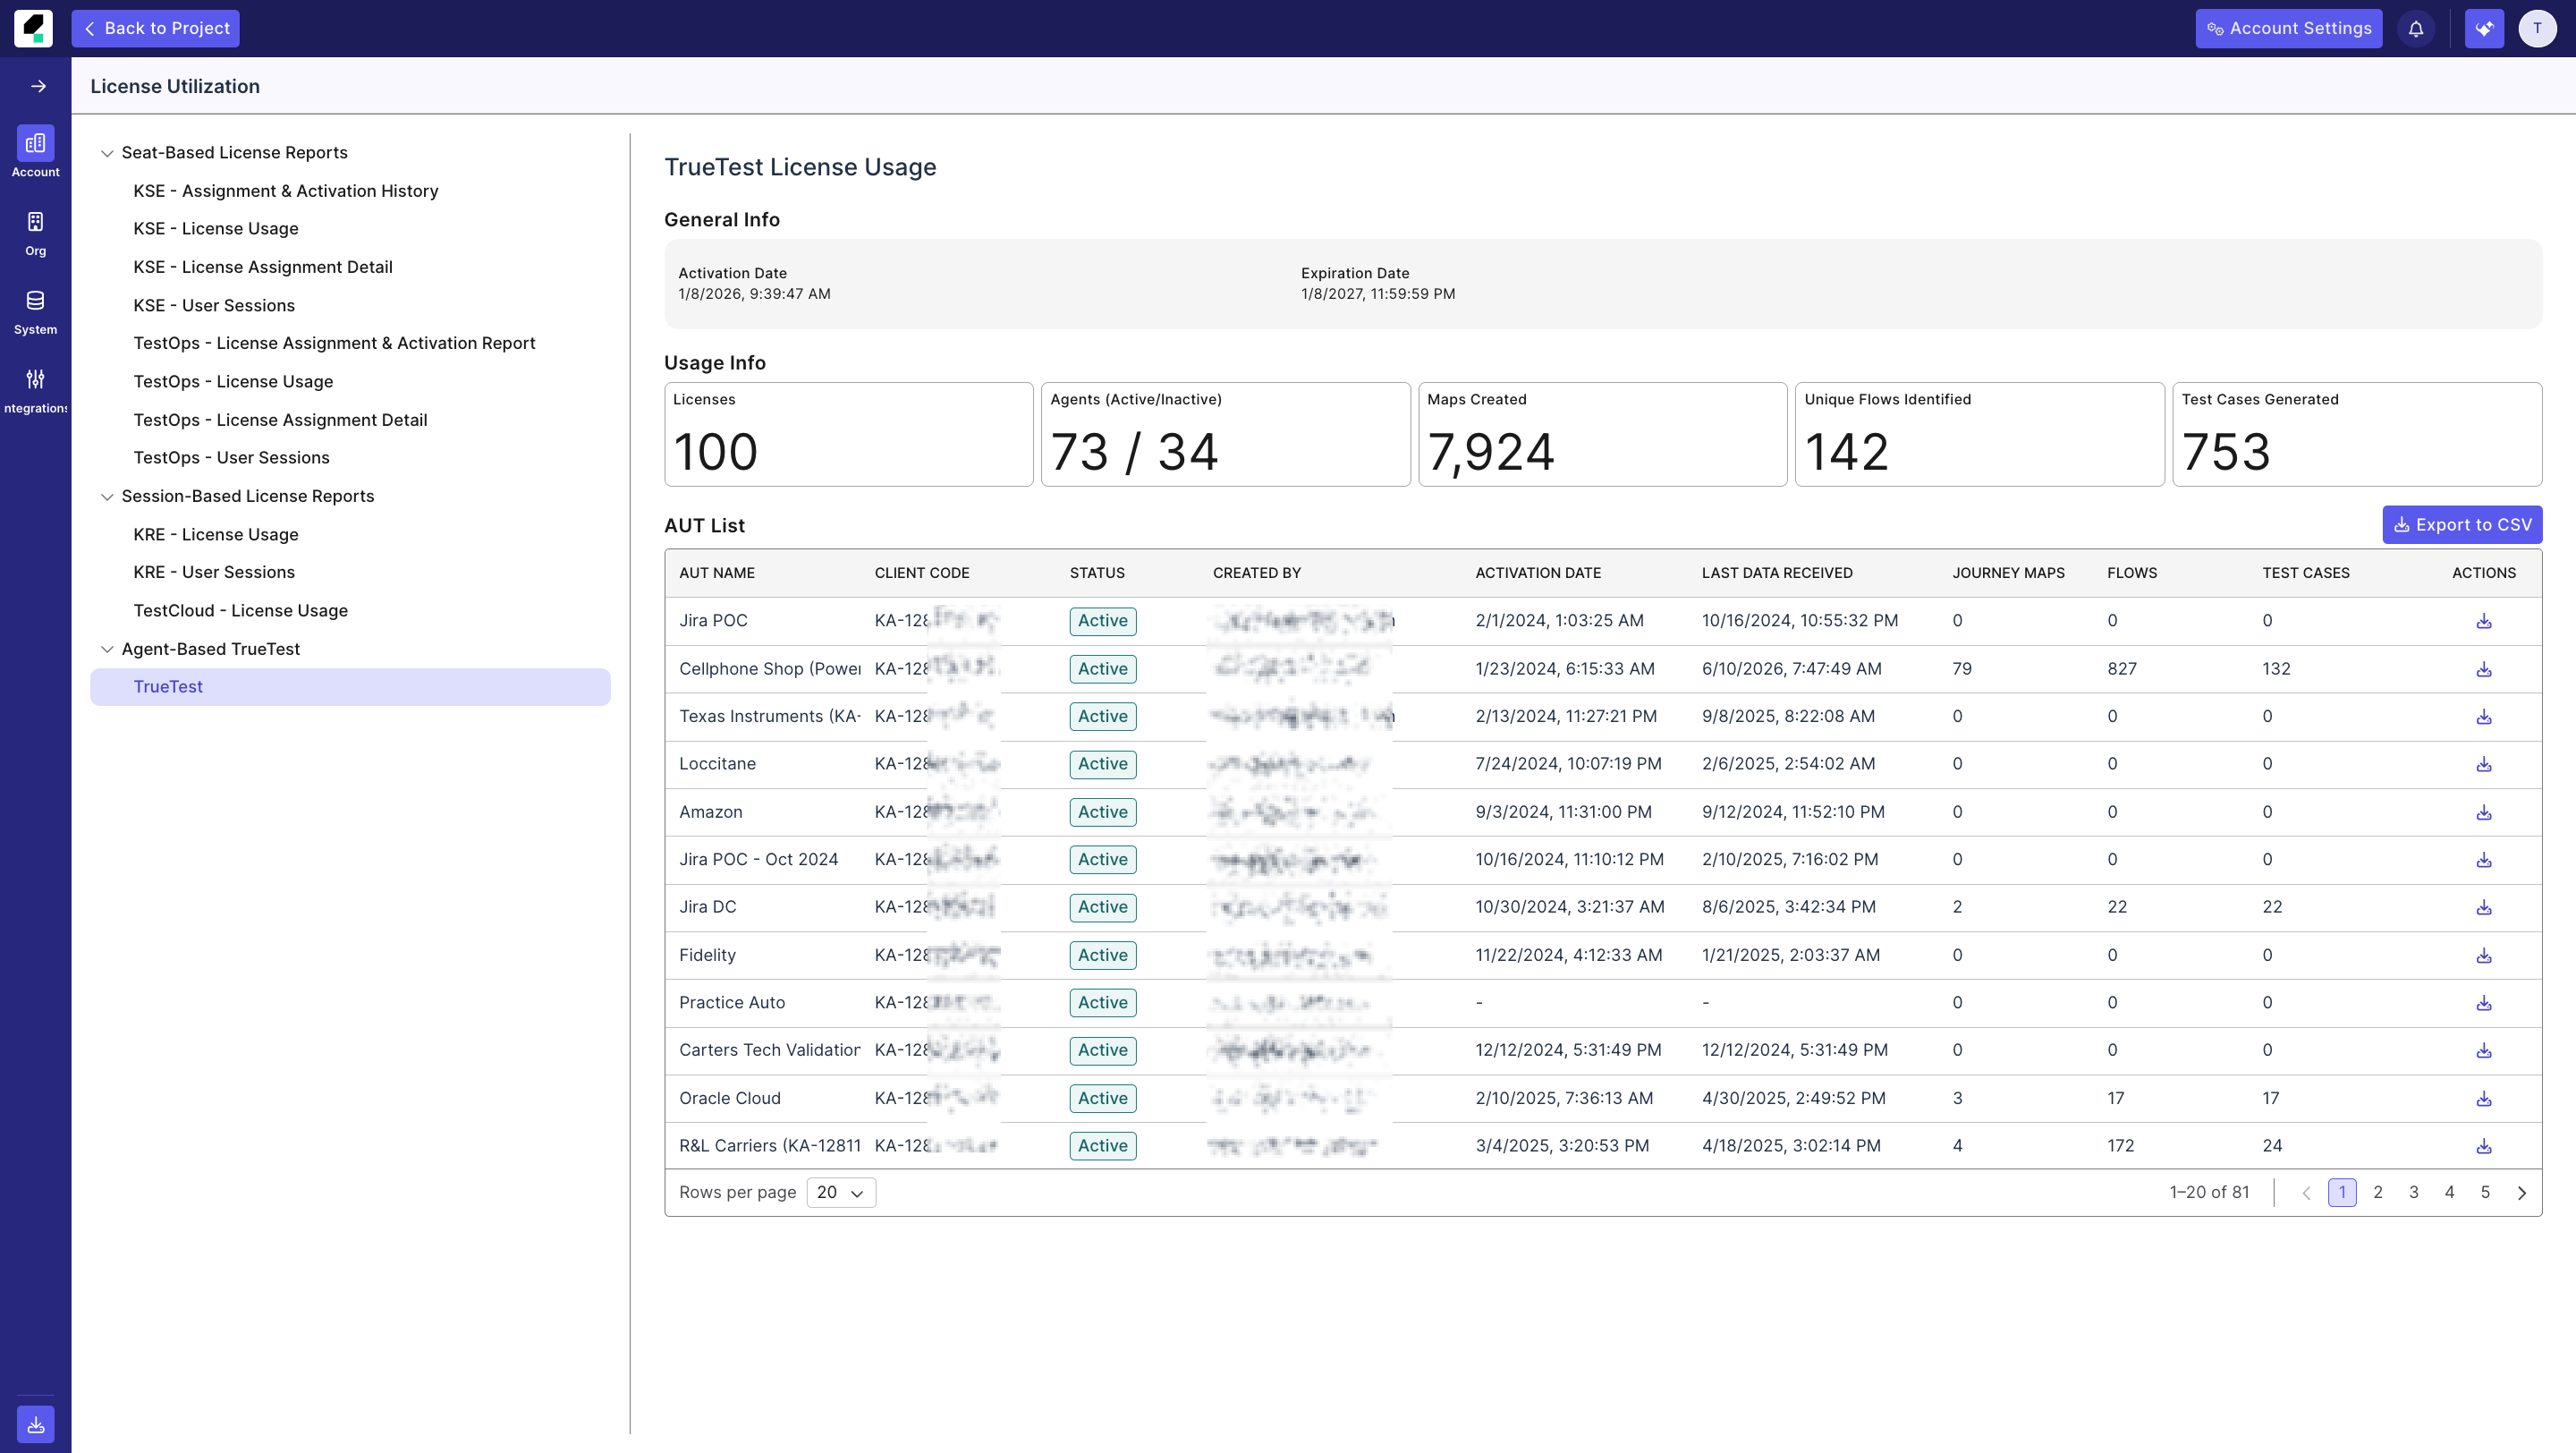2576x1453 pixels.
Task: Open the Org section in sidebar
Action: (35, 233)
